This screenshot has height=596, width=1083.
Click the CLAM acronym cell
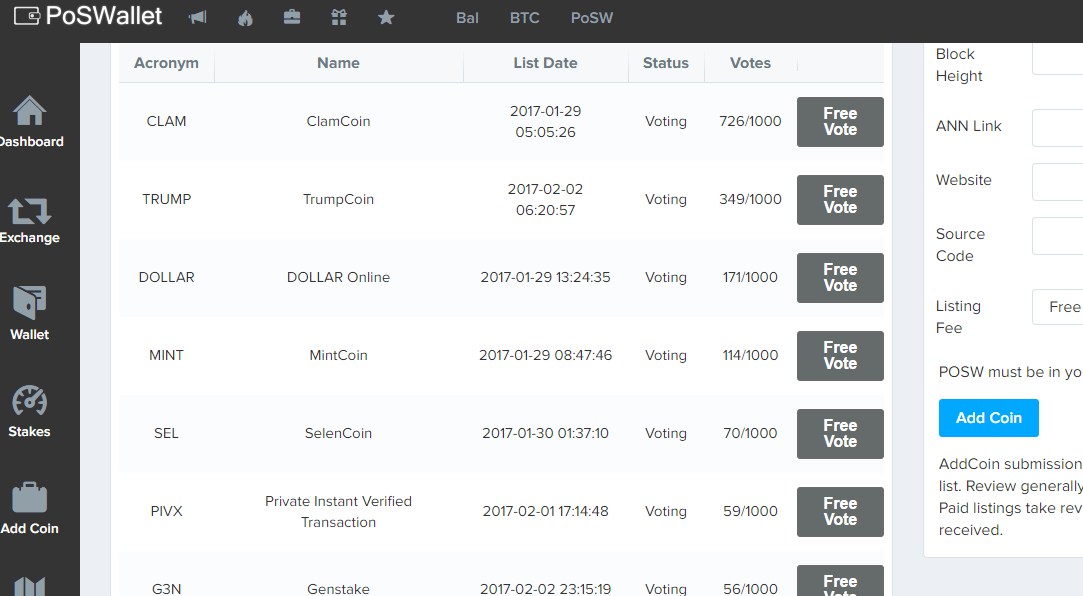tap(166, 122)
